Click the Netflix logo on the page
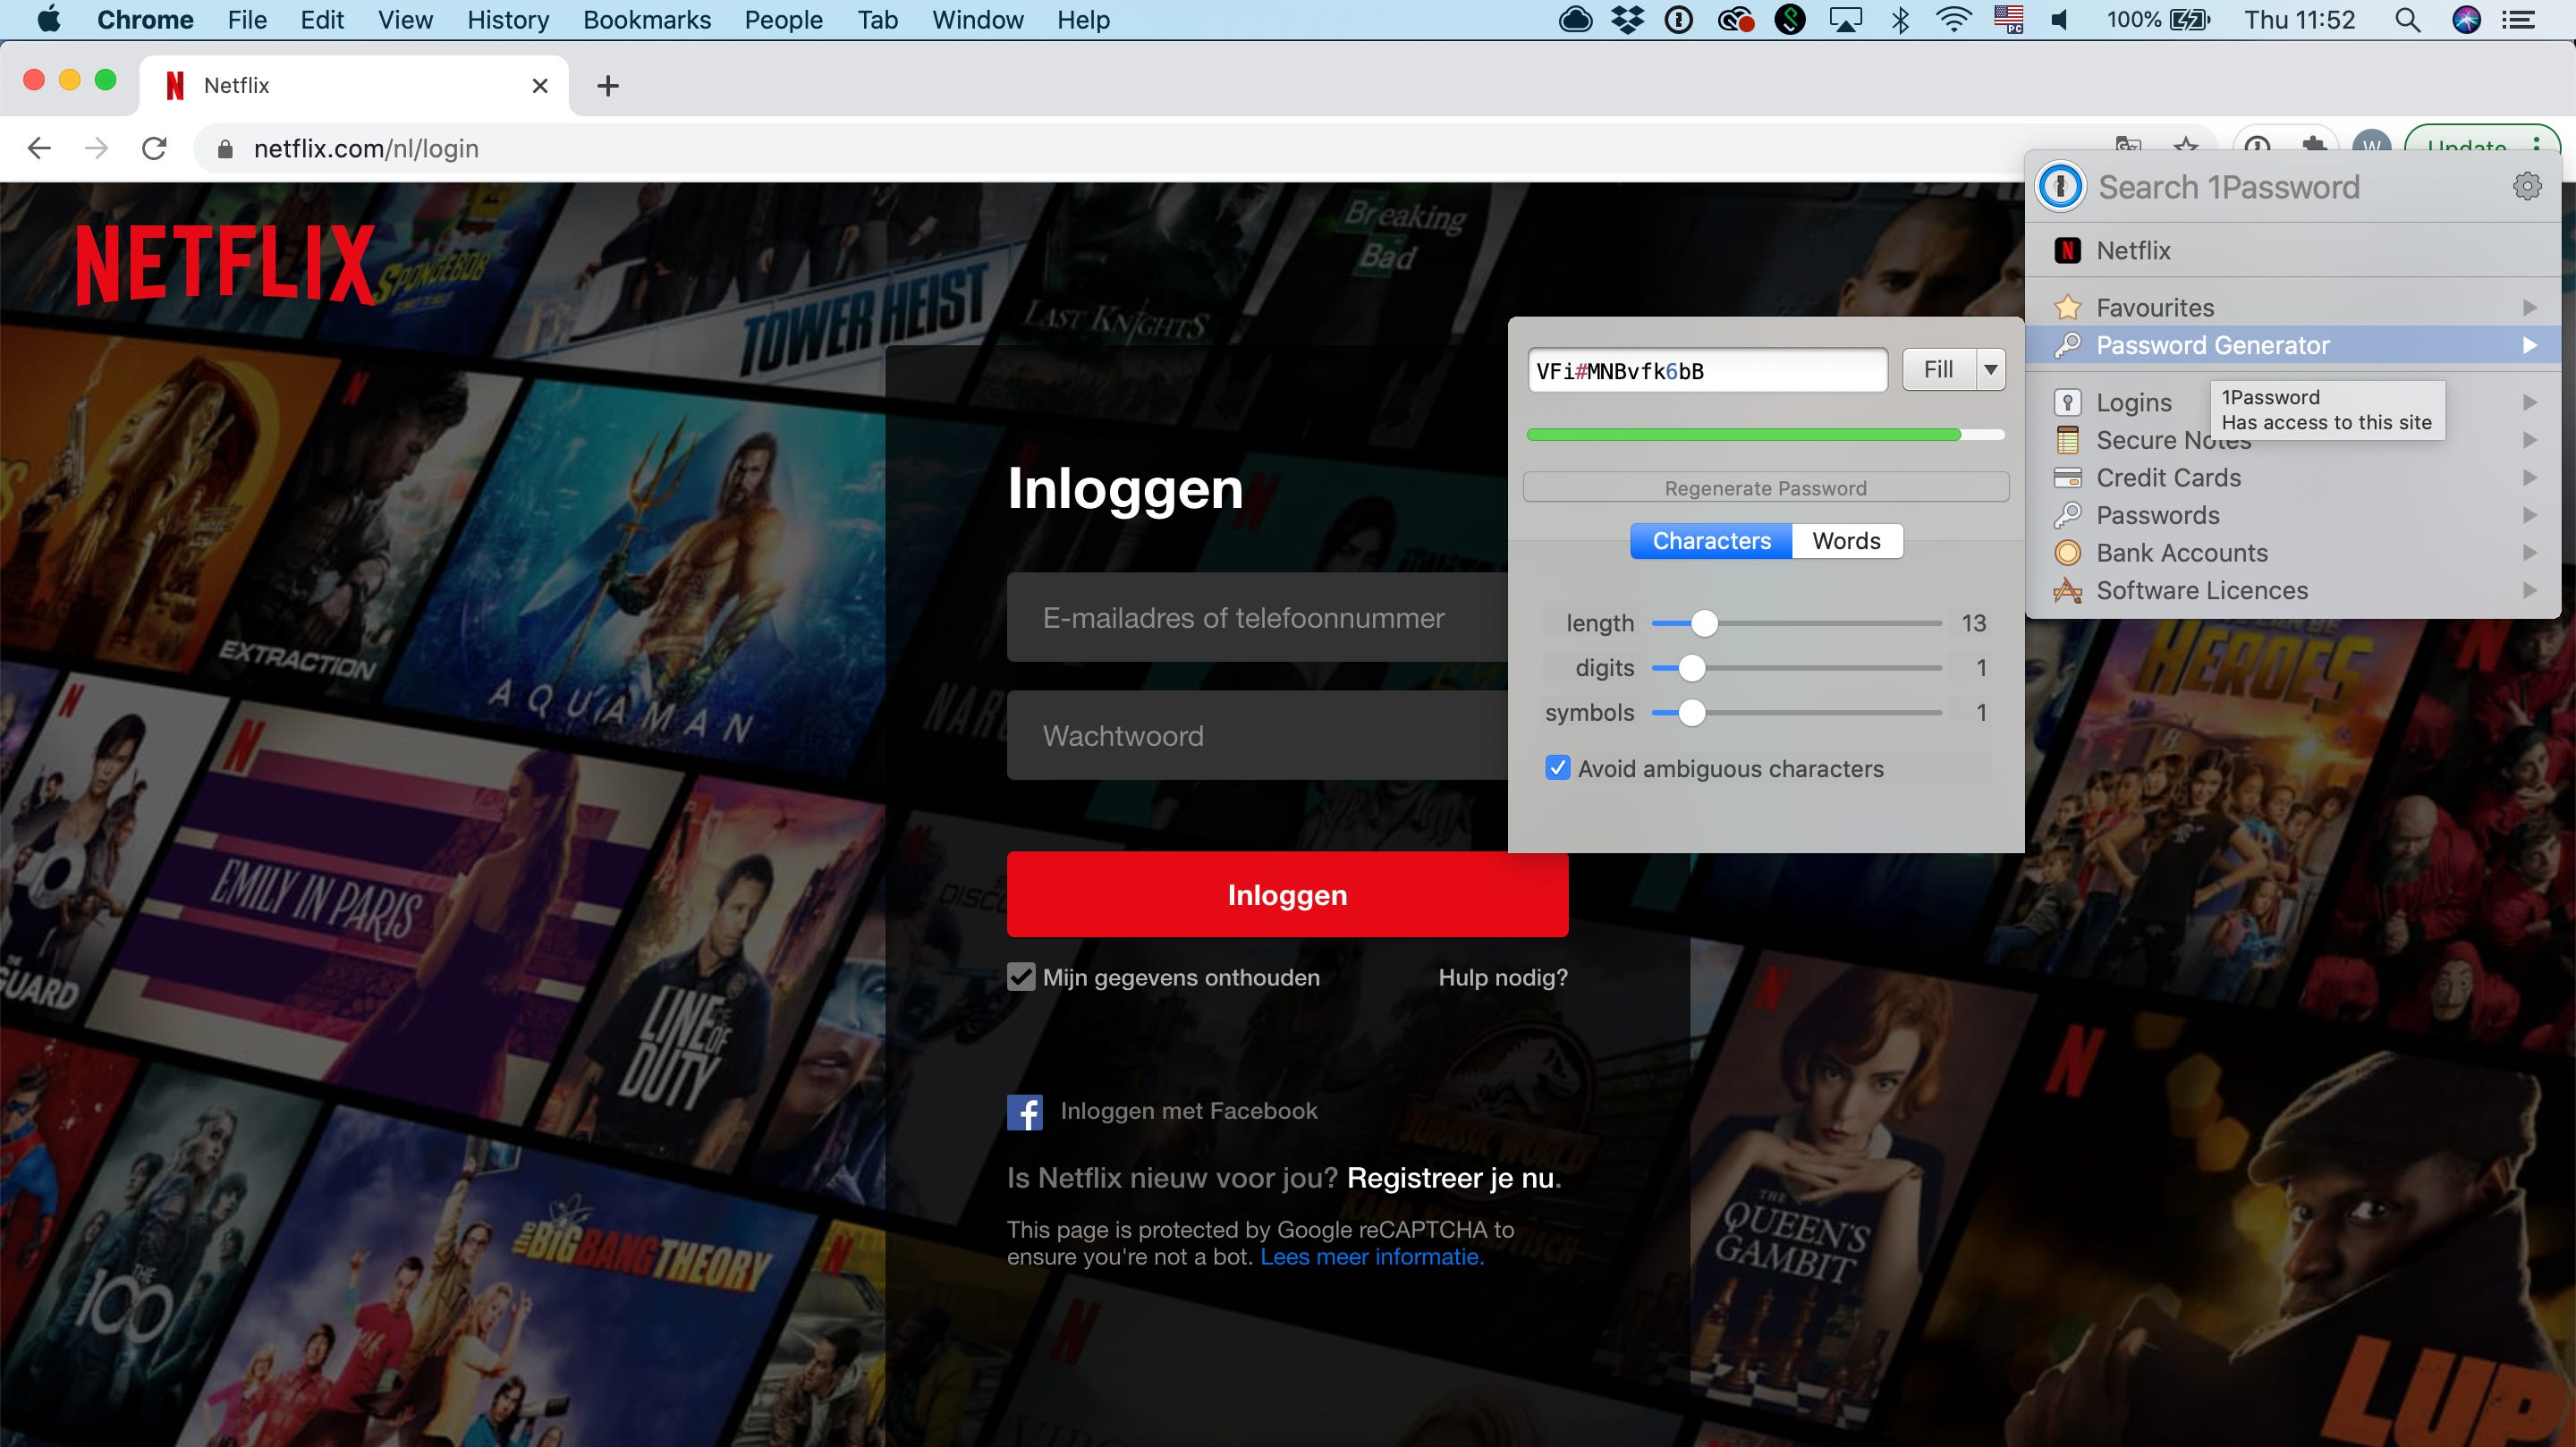This screenshot has width=2576, height=1447. pyautogui.click(x=225, y=265)
